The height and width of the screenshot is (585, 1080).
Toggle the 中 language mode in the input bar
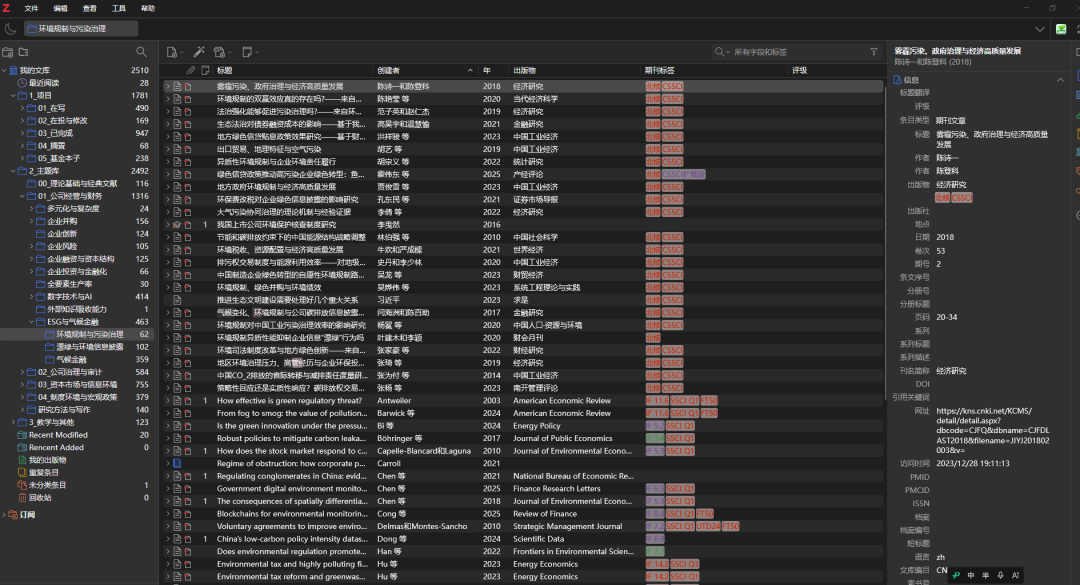tap(970, 575)
